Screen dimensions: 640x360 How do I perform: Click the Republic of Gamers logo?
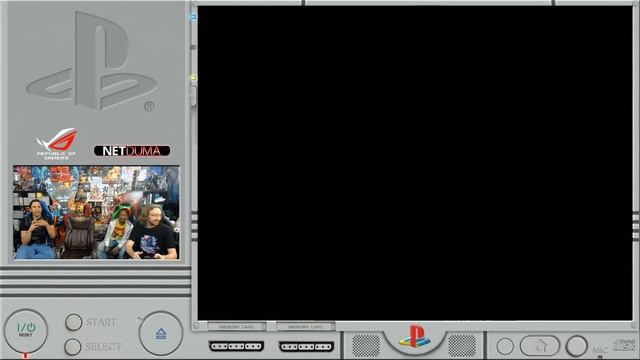click(x=57, y=144)
